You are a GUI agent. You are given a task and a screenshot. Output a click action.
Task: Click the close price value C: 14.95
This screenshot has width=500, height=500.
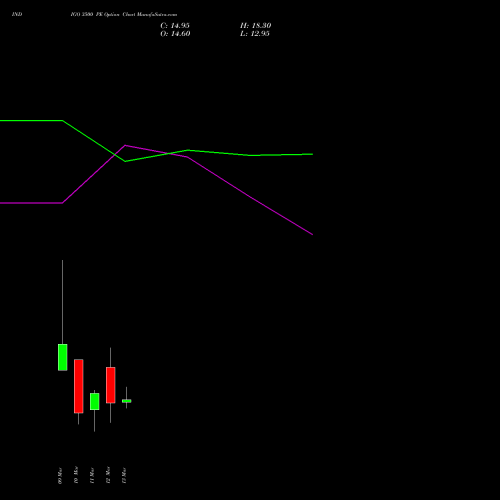175,26
